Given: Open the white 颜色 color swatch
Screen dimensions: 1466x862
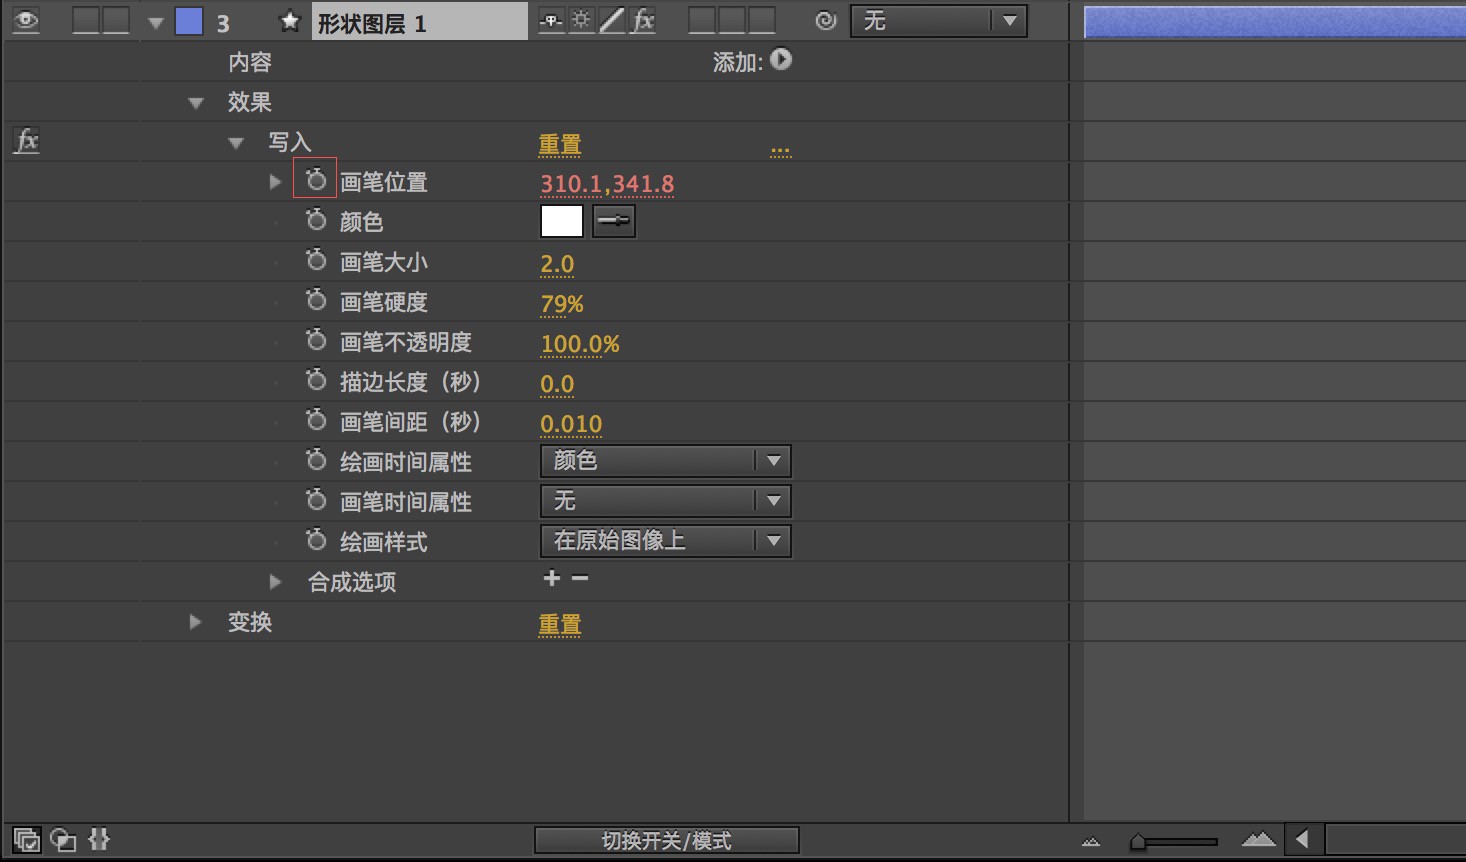Looking at the screenshot, I should point(562,221).
